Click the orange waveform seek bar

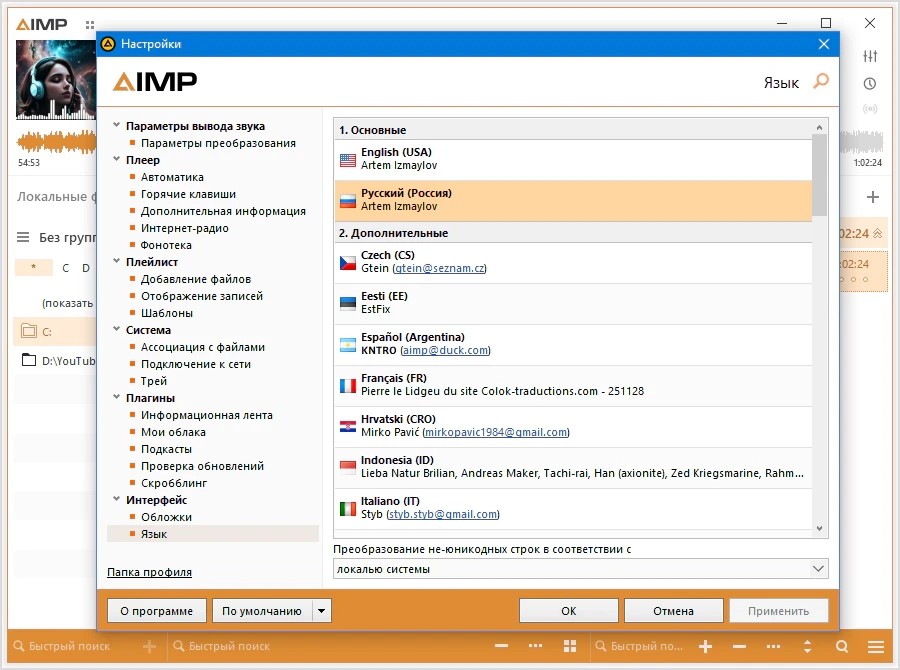coord(56,142)
